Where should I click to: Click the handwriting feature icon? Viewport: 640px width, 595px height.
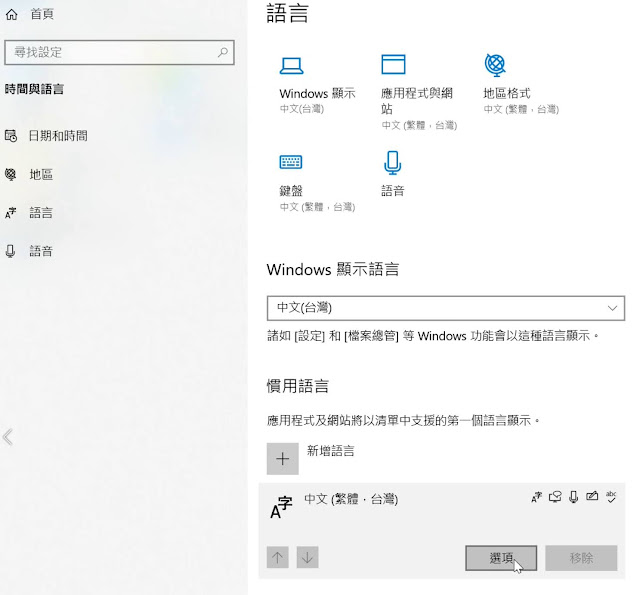click(592, 496)
